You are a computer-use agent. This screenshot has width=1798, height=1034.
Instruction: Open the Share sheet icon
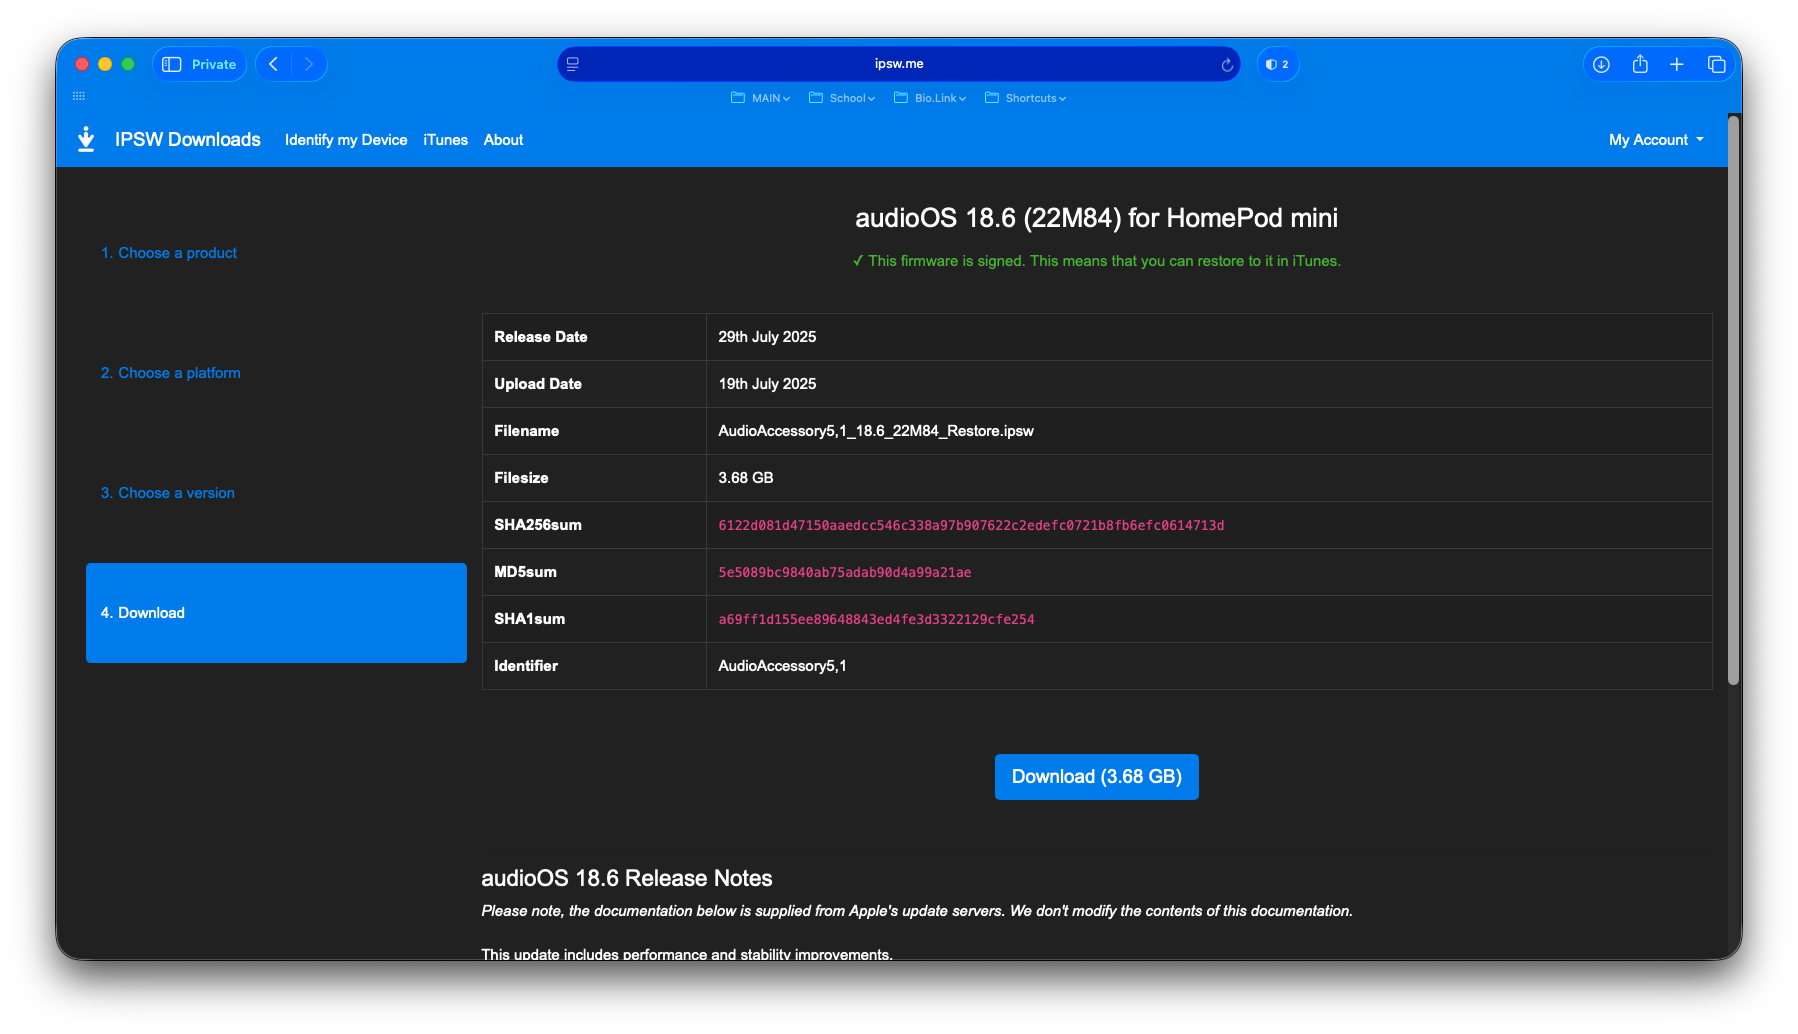tap(1640, 64)
